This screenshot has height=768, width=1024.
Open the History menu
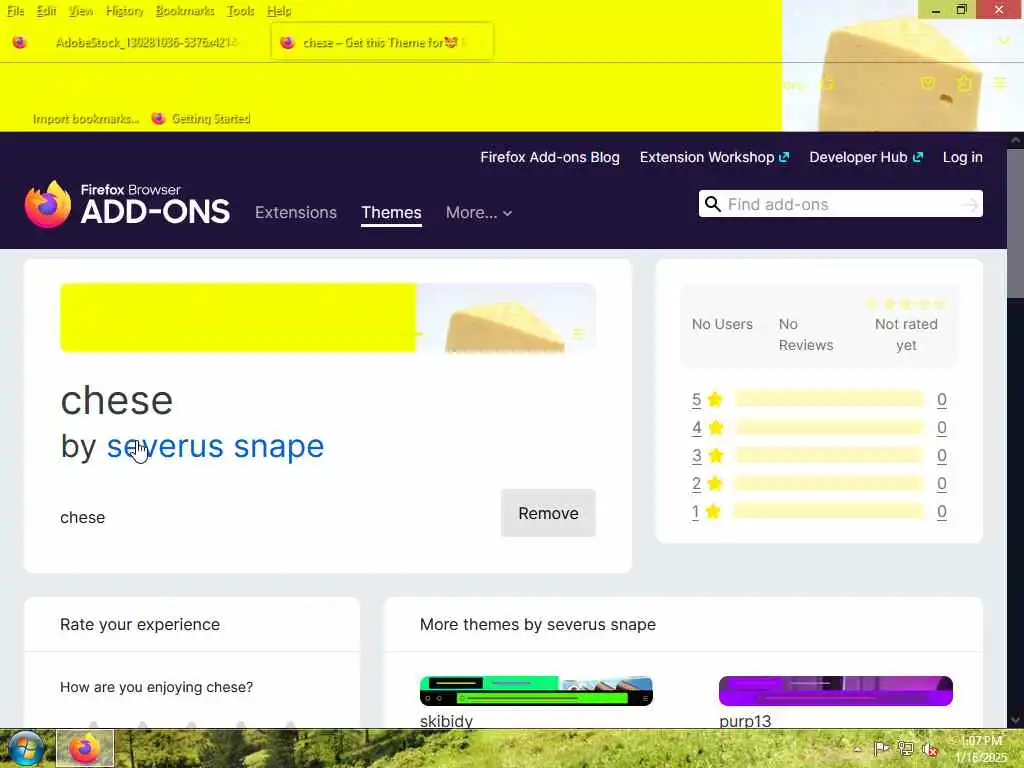[125, 10]
